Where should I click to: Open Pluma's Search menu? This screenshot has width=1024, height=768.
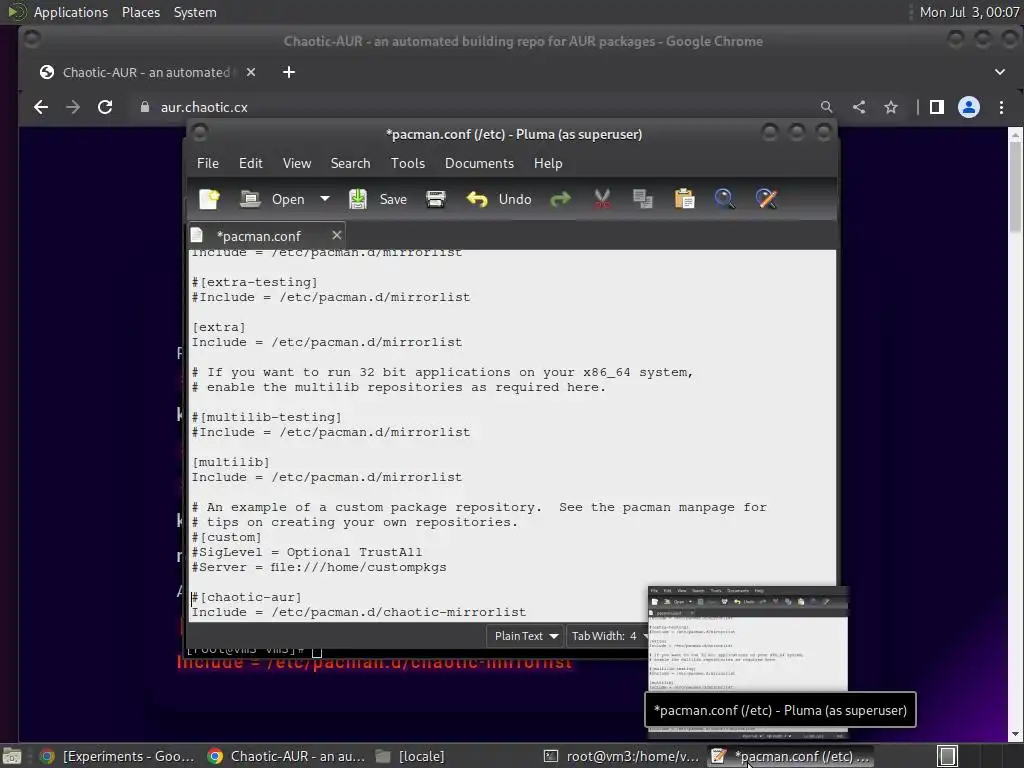[350, 163]
